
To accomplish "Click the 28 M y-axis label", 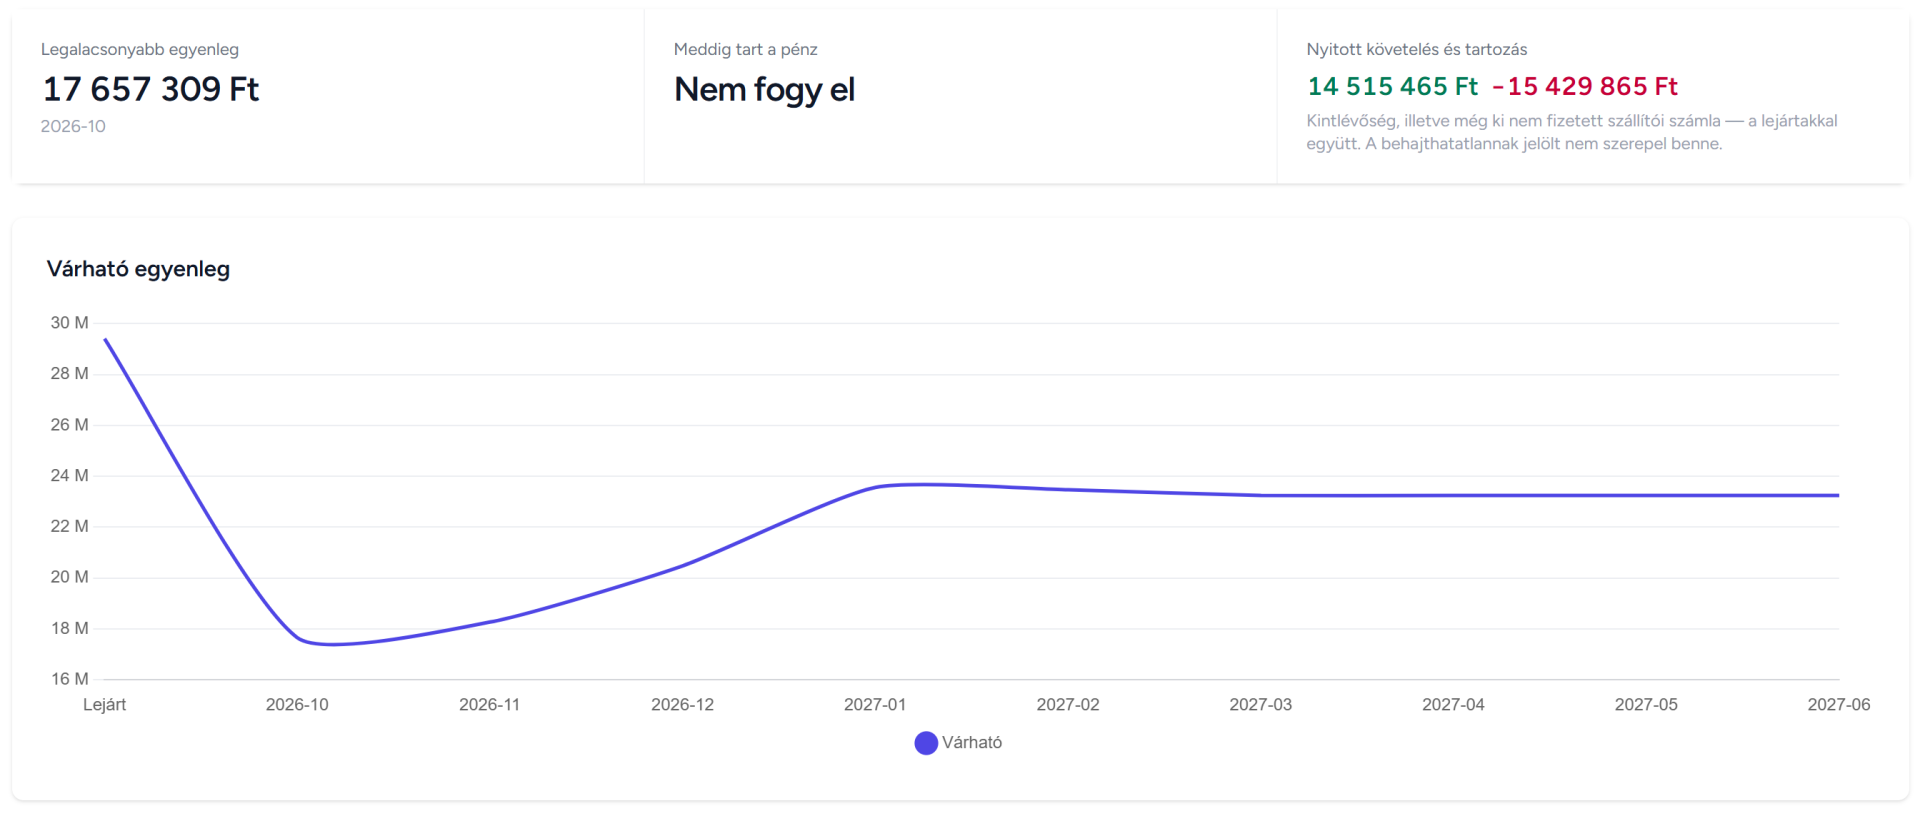I will click(x=70, y=374).
